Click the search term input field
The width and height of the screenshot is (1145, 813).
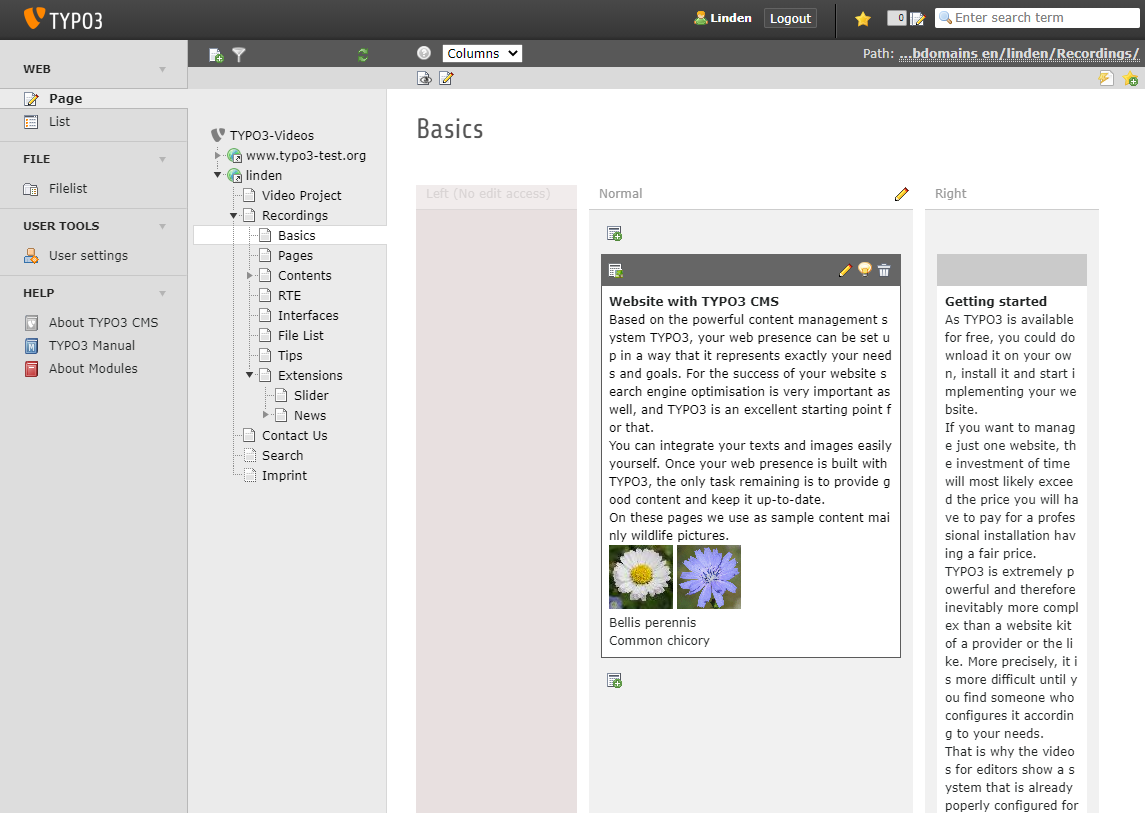(x=1035, y=17)
